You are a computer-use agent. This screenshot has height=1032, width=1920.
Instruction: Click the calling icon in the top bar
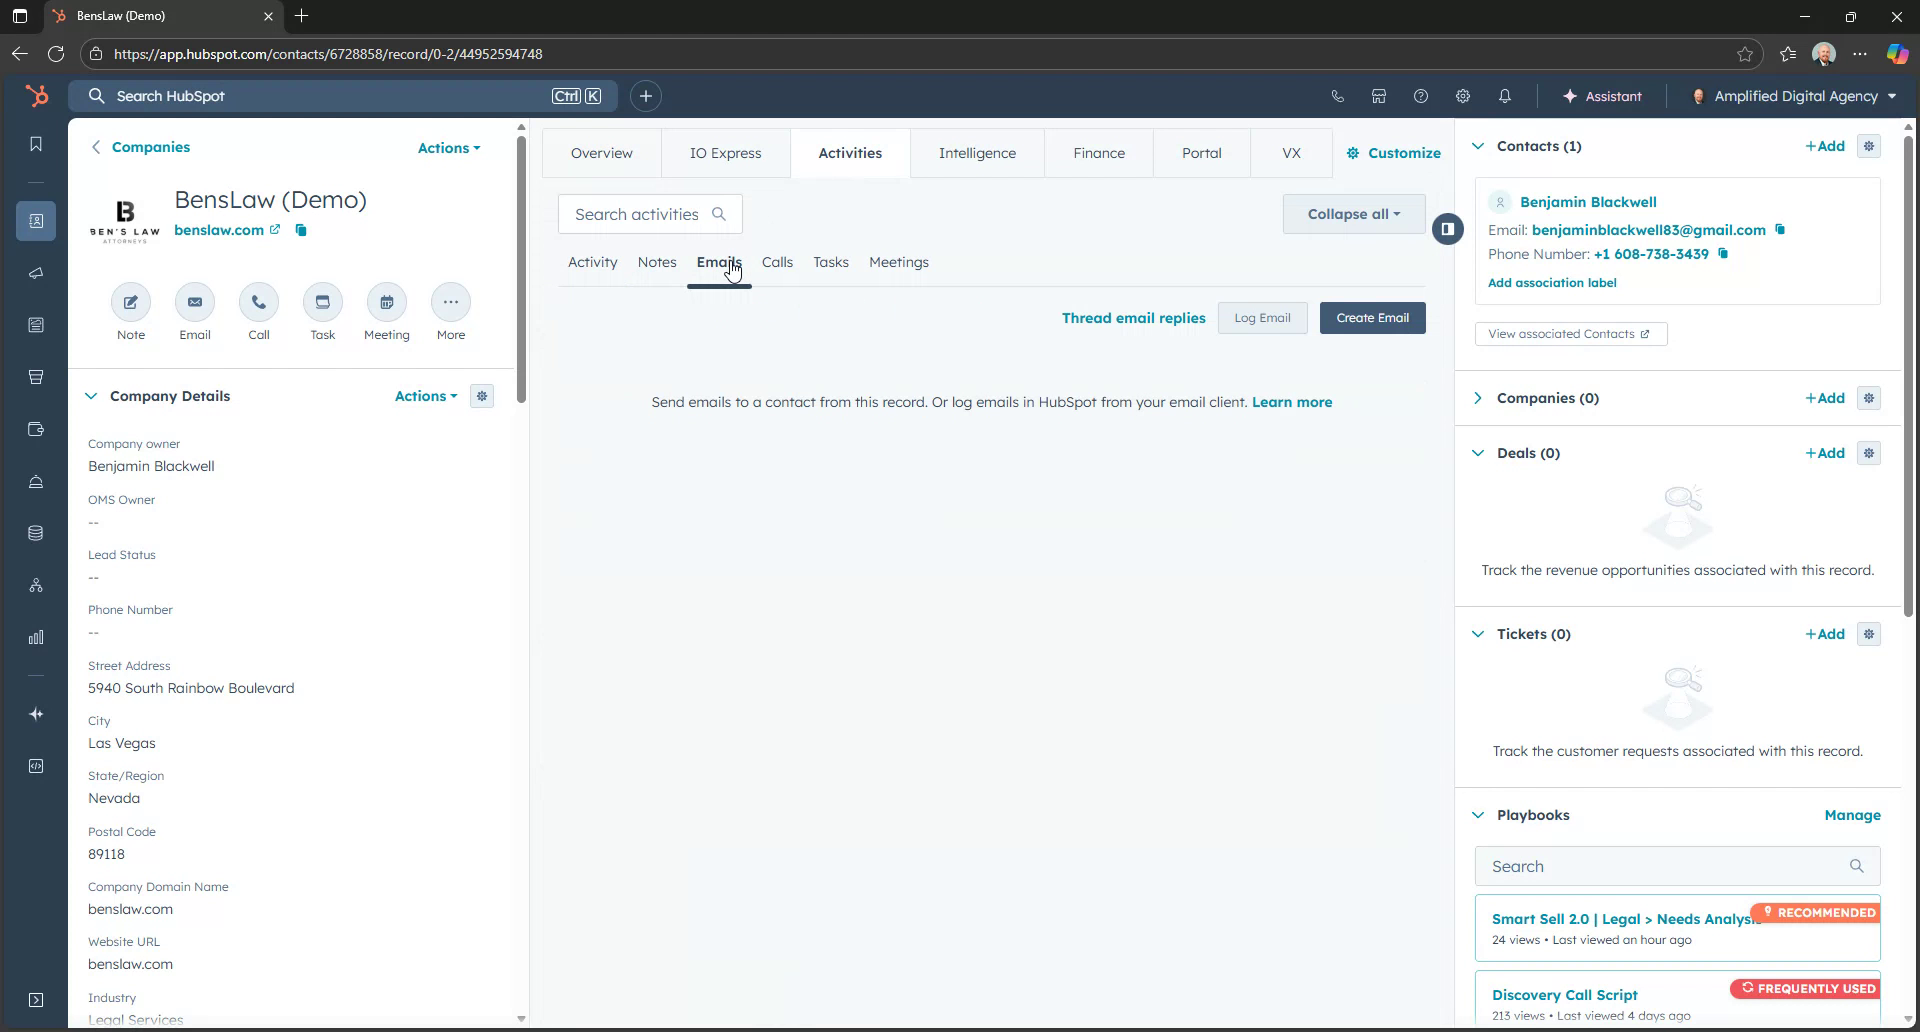[x=1337, y=95]
